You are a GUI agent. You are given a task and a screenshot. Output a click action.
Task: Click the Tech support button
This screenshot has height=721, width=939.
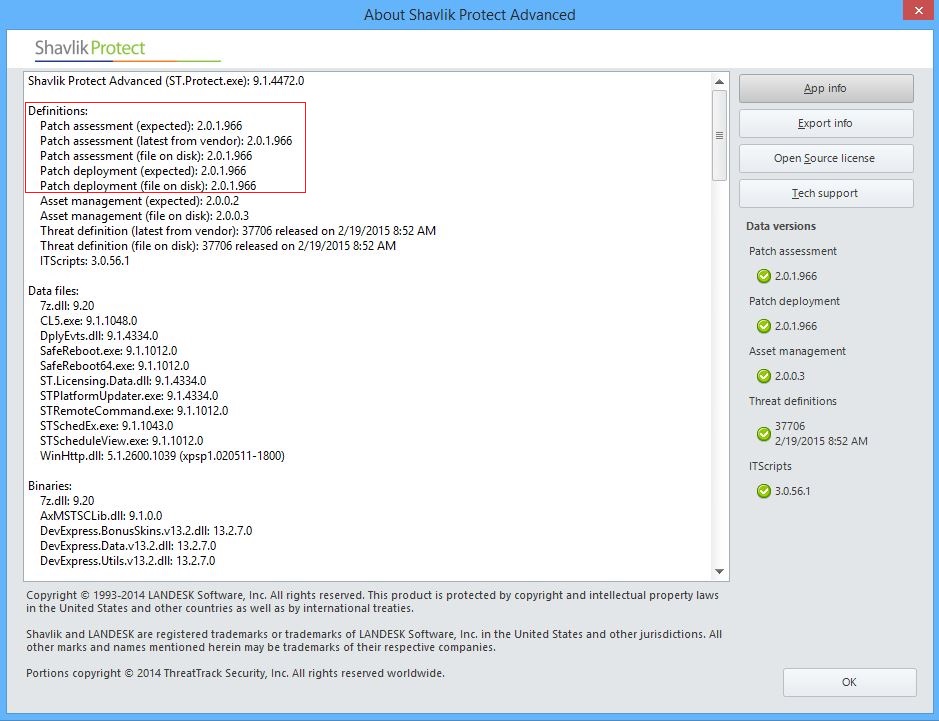(x=825, y=193)
